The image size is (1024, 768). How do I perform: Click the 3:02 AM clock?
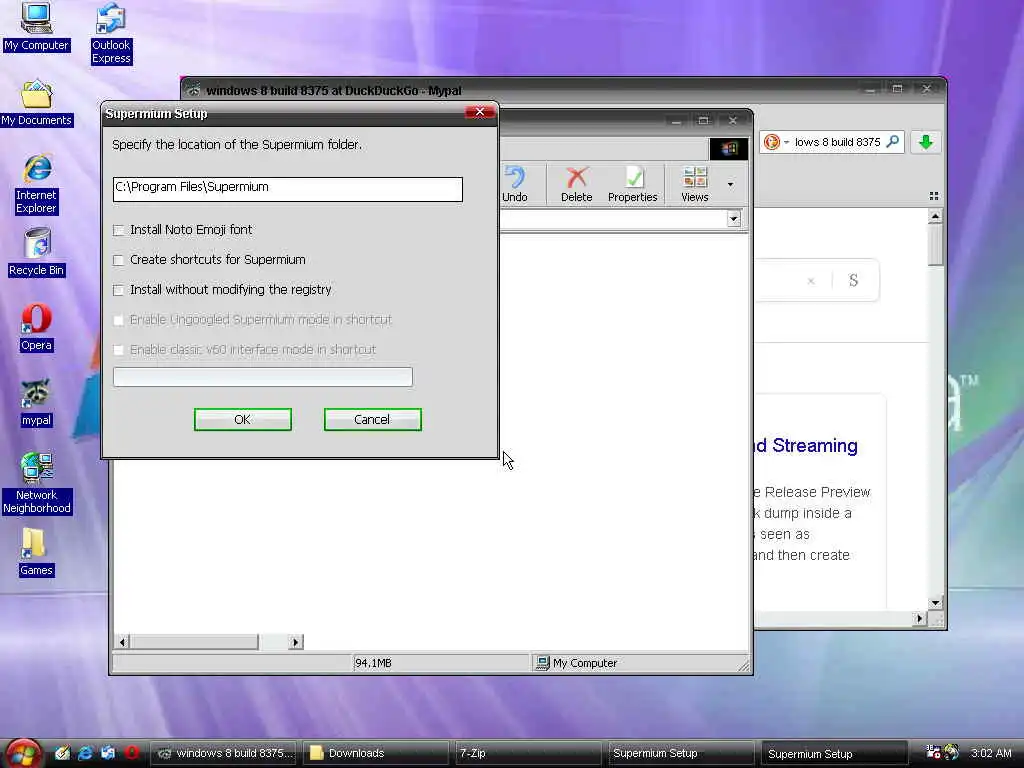(x=991, y=753)
